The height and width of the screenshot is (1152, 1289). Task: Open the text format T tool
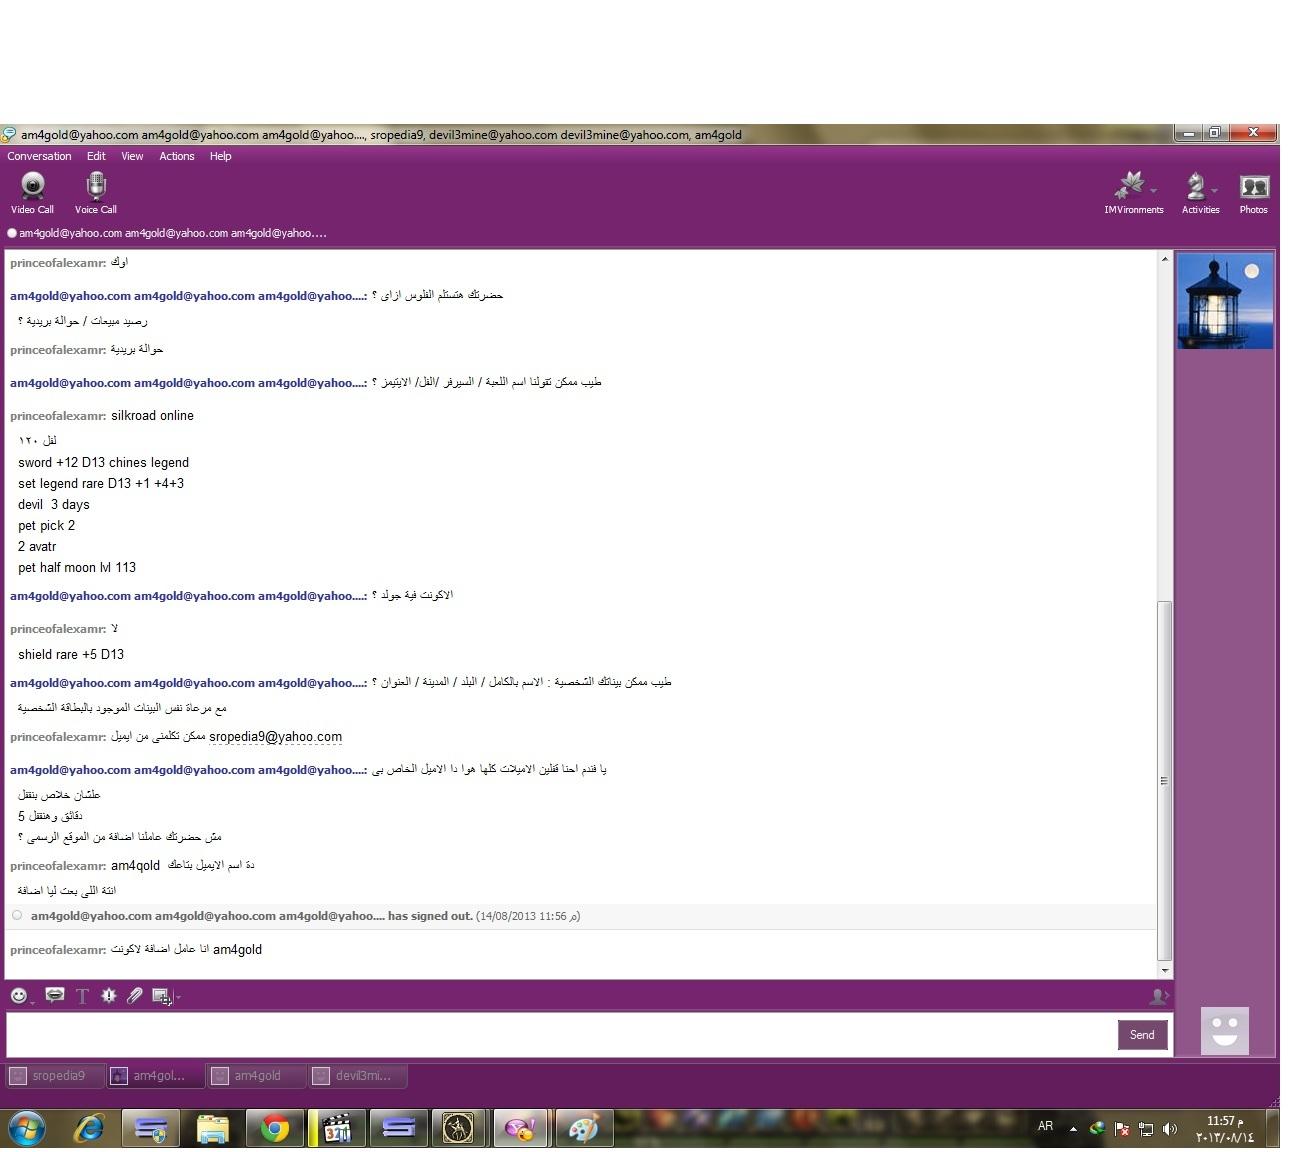tap(82, 996)
